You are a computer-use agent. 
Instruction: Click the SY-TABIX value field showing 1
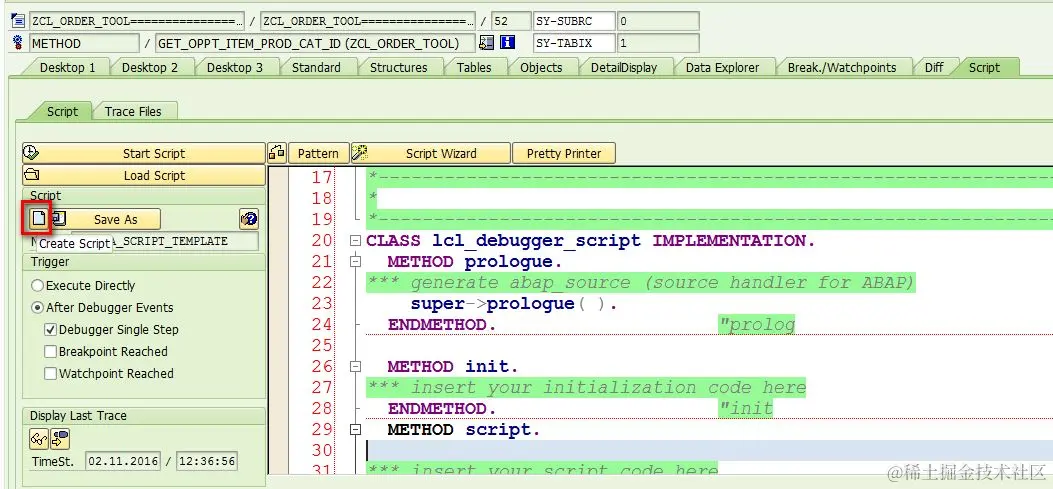tap(658, 44)
